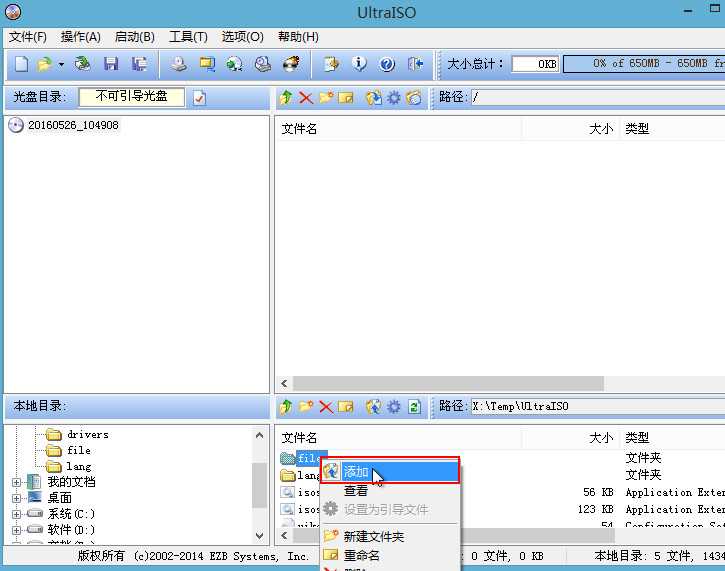Viewport: 725px width, 571px height.
Task: Click the up-folder icon in disc pane
Action: [x=286, y=98]
